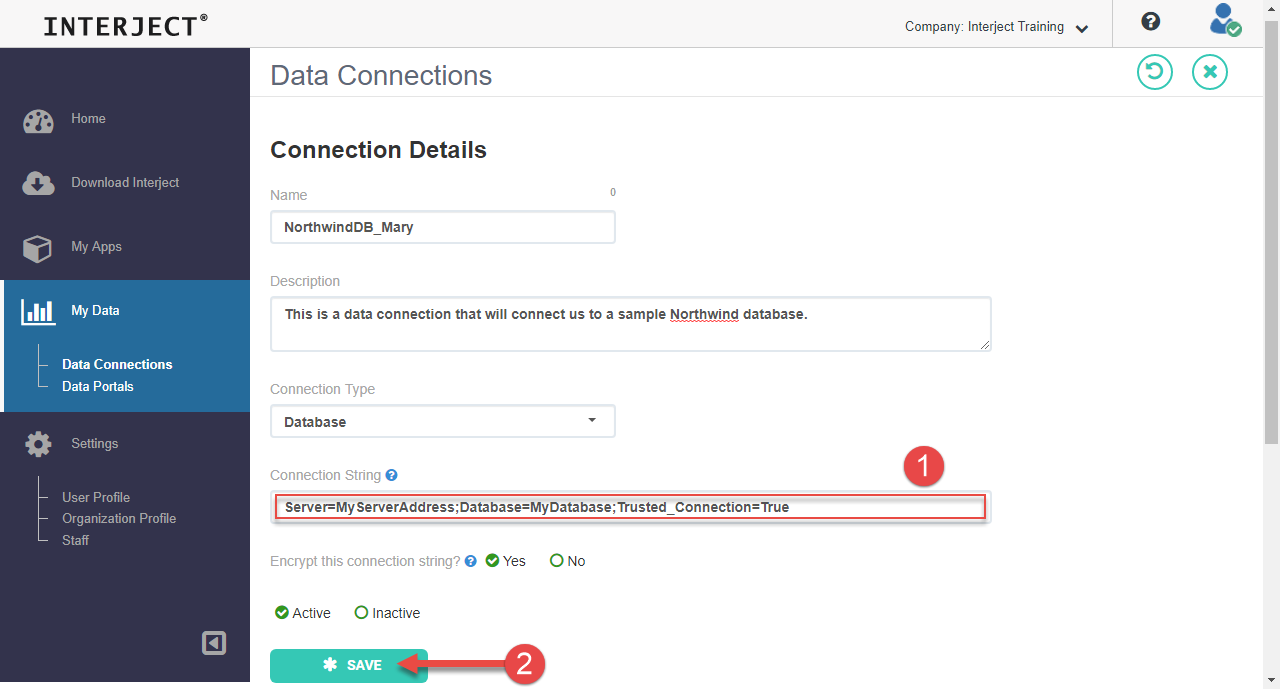1280x689 pixels.
Task: Click the page vertical scrollbar
Action: point(1271,230)
